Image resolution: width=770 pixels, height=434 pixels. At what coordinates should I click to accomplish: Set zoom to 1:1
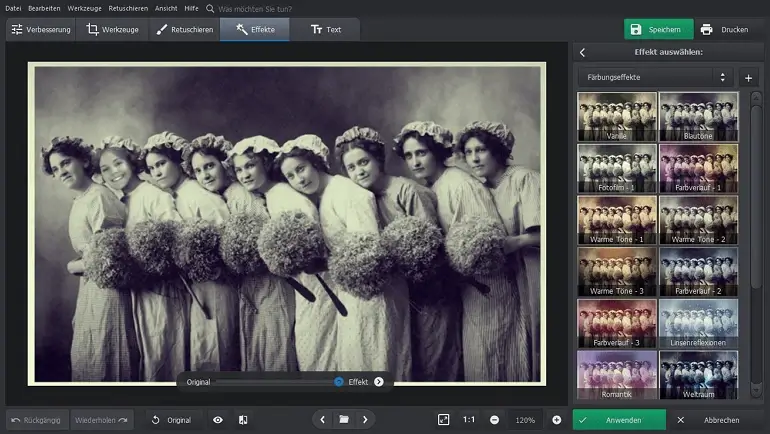pos(469,420)
